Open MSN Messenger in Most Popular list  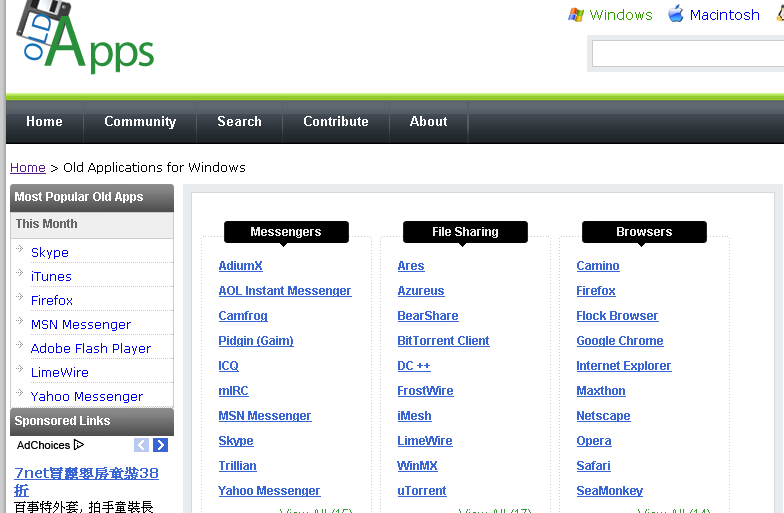(80, 324)
